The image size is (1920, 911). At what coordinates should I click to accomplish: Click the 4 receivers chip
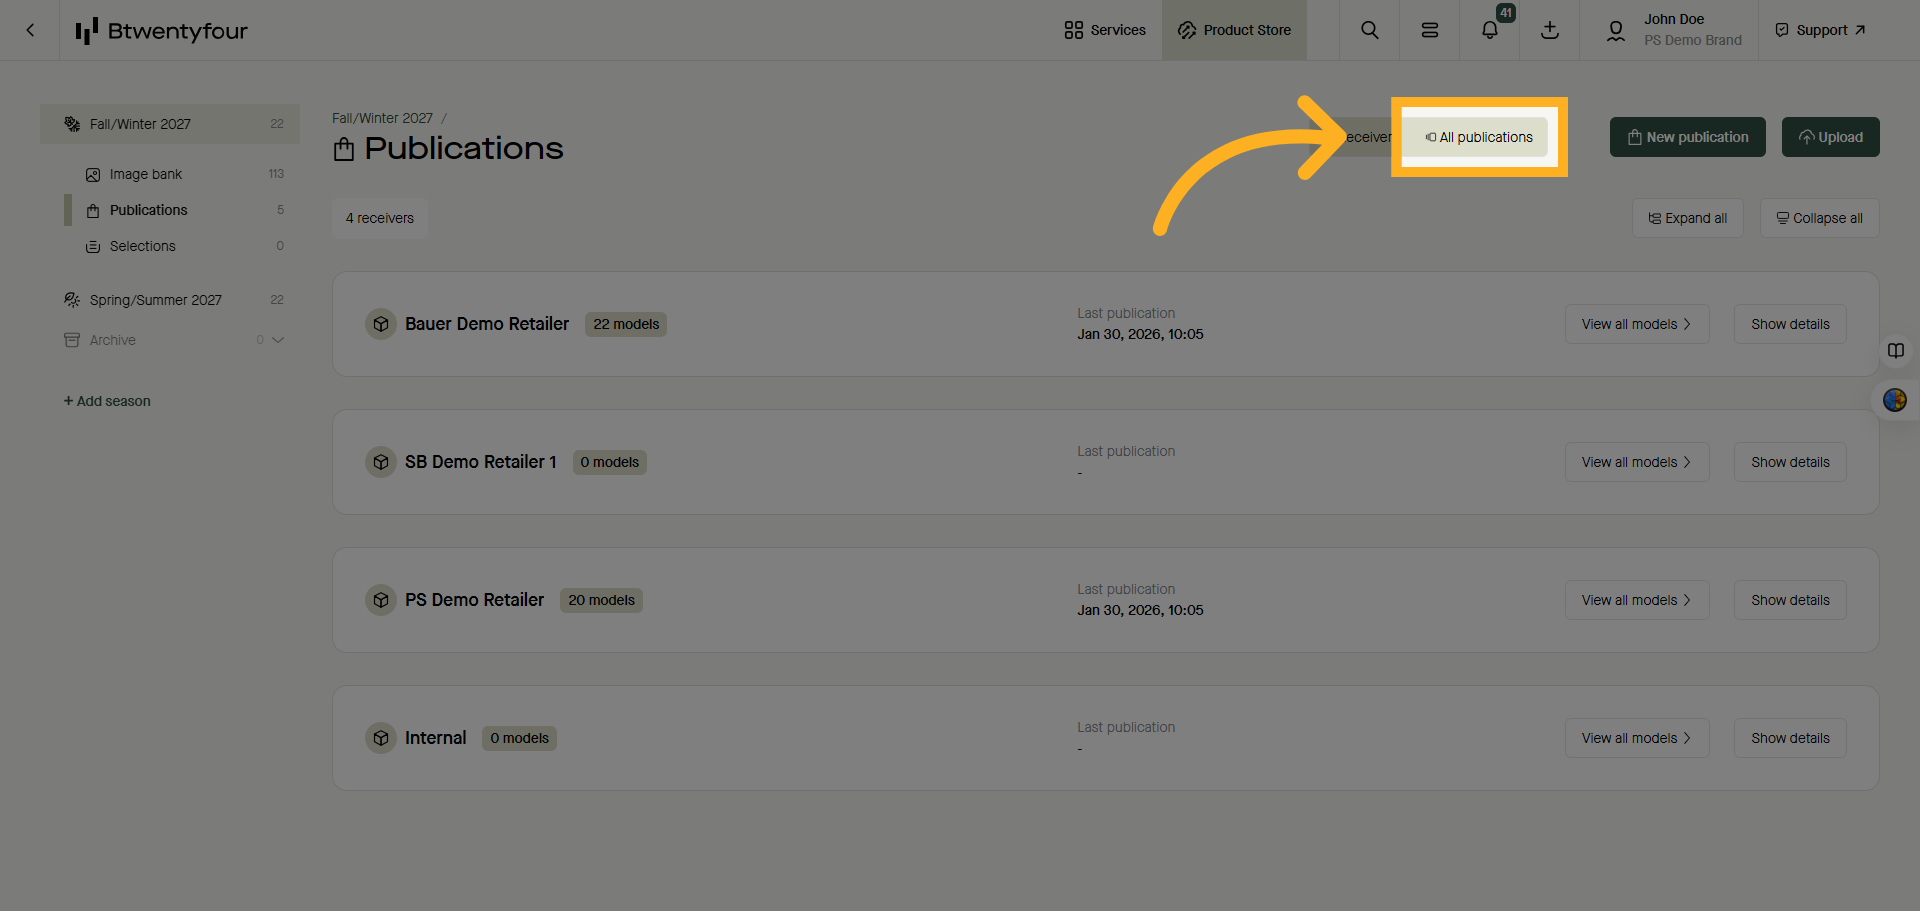379,217
